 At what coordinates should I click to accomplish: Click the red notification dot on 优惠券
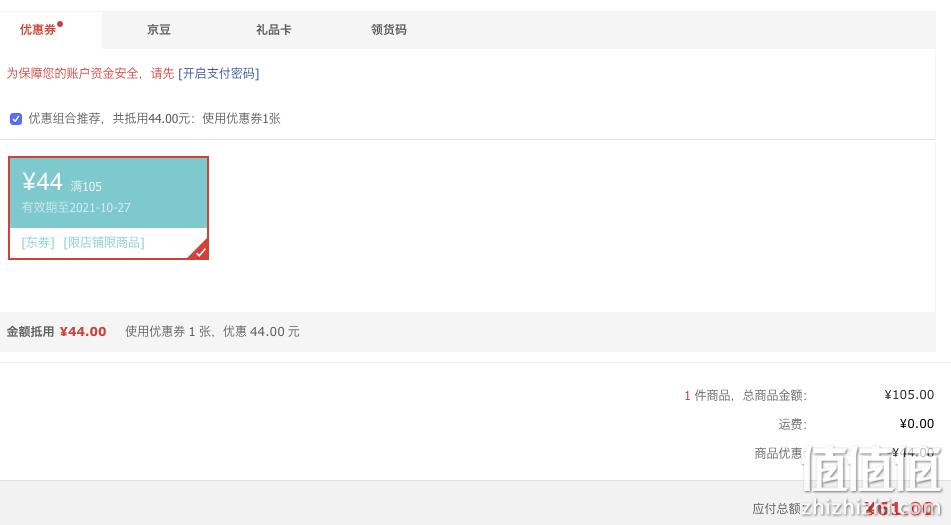60,24
